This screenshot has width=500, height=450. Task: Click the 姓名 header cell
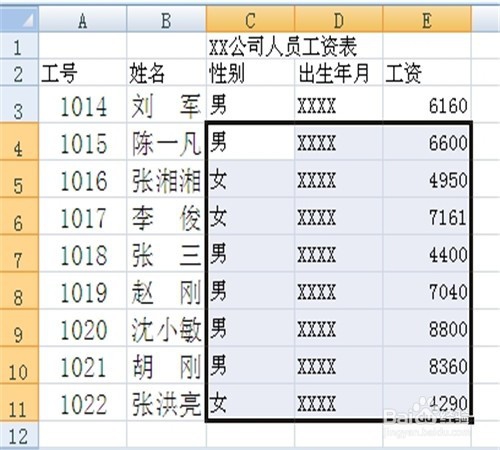click(x=166, y=73)
